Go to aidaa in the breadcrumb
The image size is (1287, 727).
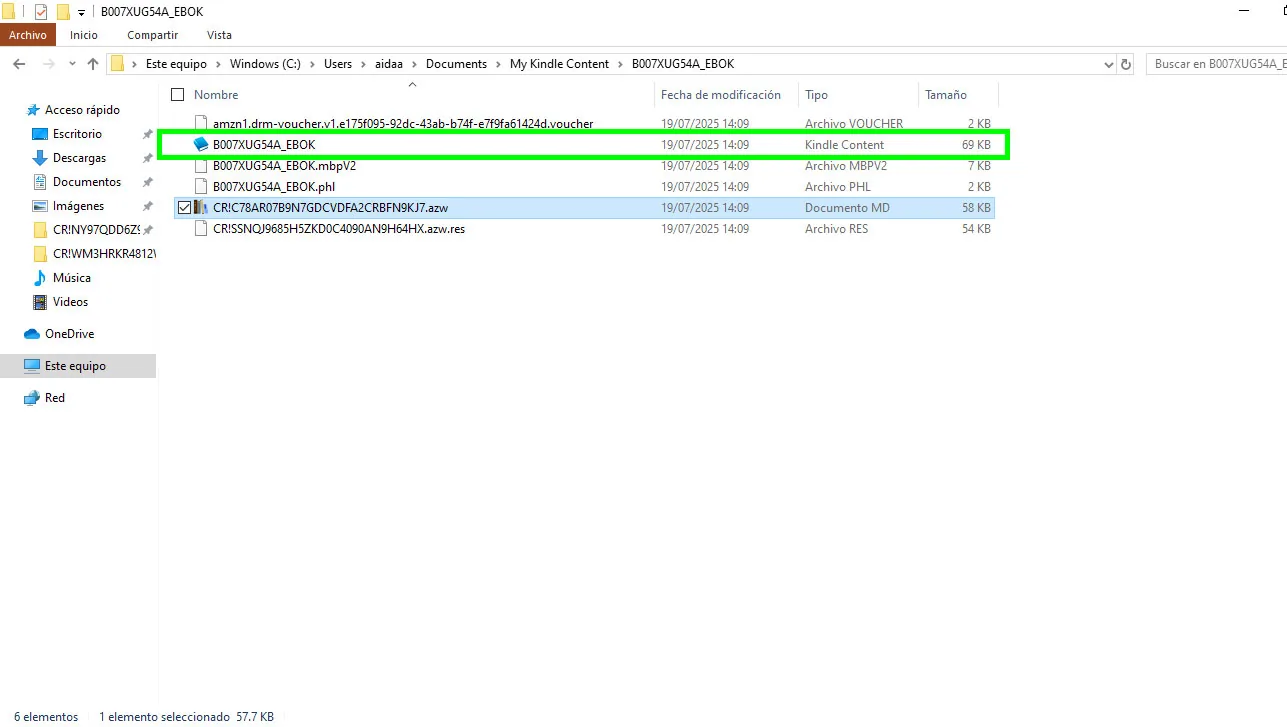(x=389, y=64)
